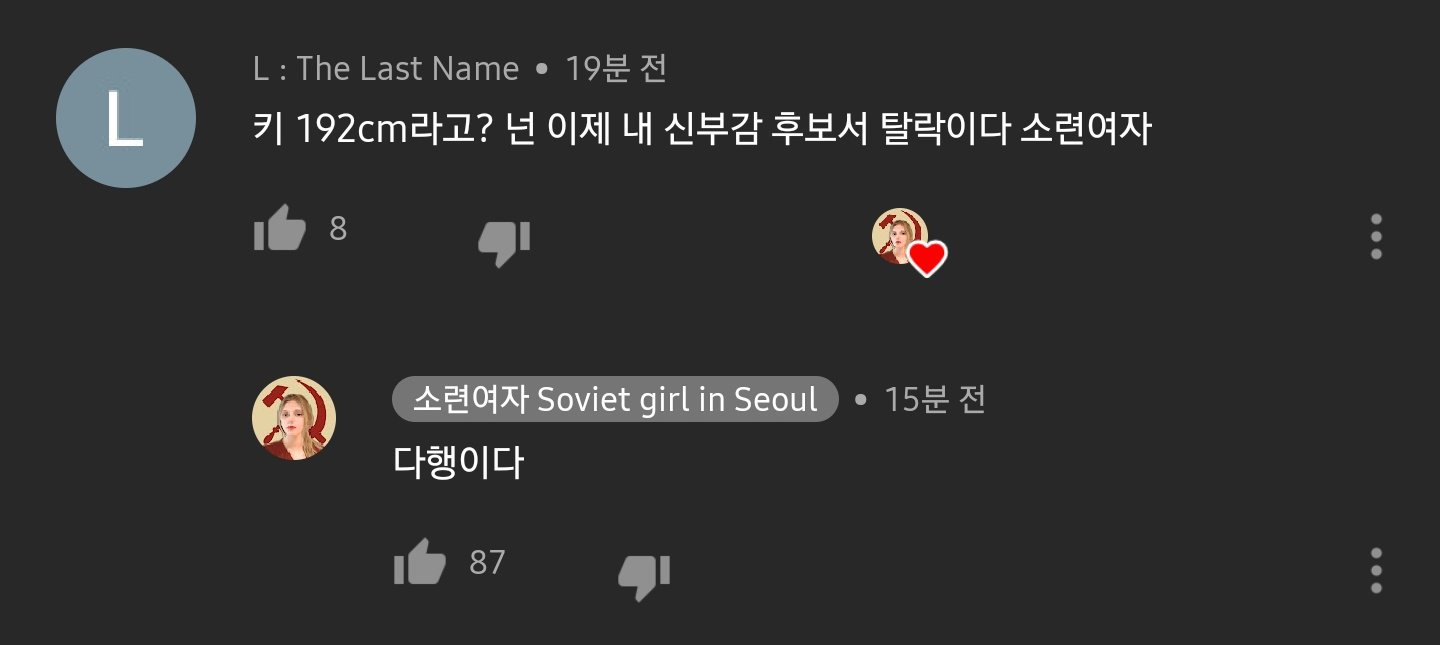Click the 15분 전 timestamp link
This screenshot has width=1440, height=645.
pyautogui.click(x=934, y=398)
